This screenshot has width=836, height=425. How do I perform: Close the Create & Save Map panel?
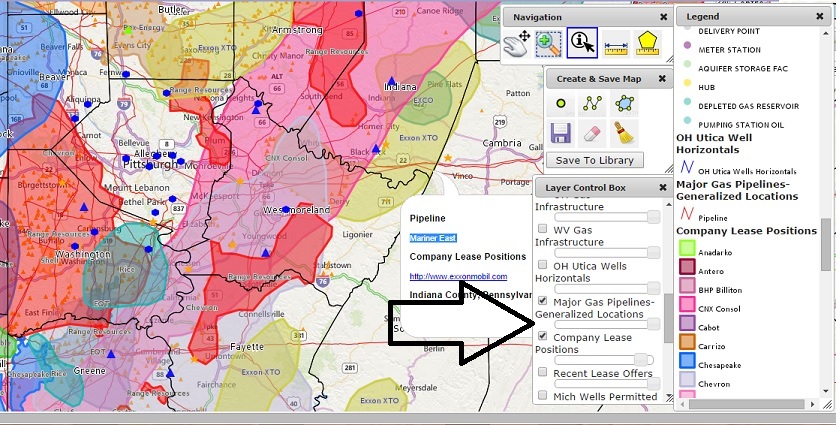click(x=662, y=78)
